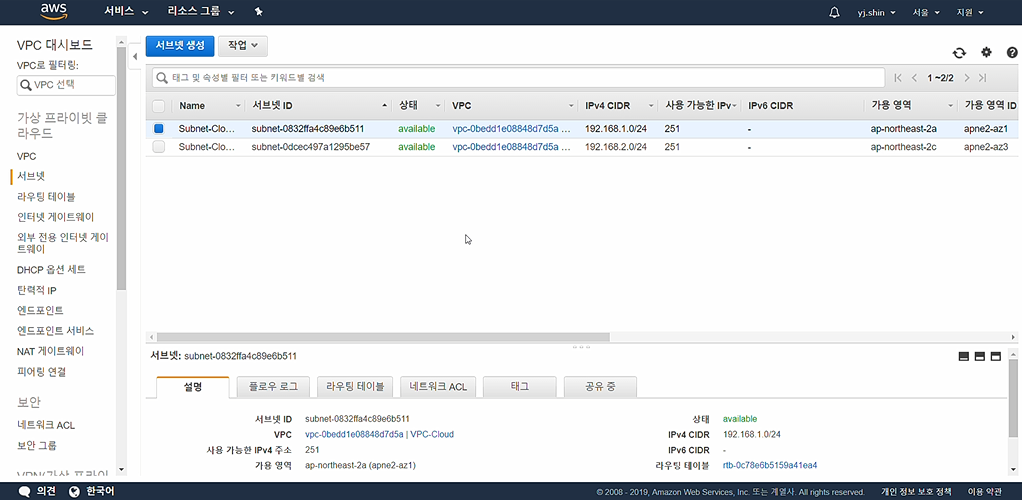Switch to the 라우팅 테이블 tab
The image size is (1022, 501).
click(355, 386)
